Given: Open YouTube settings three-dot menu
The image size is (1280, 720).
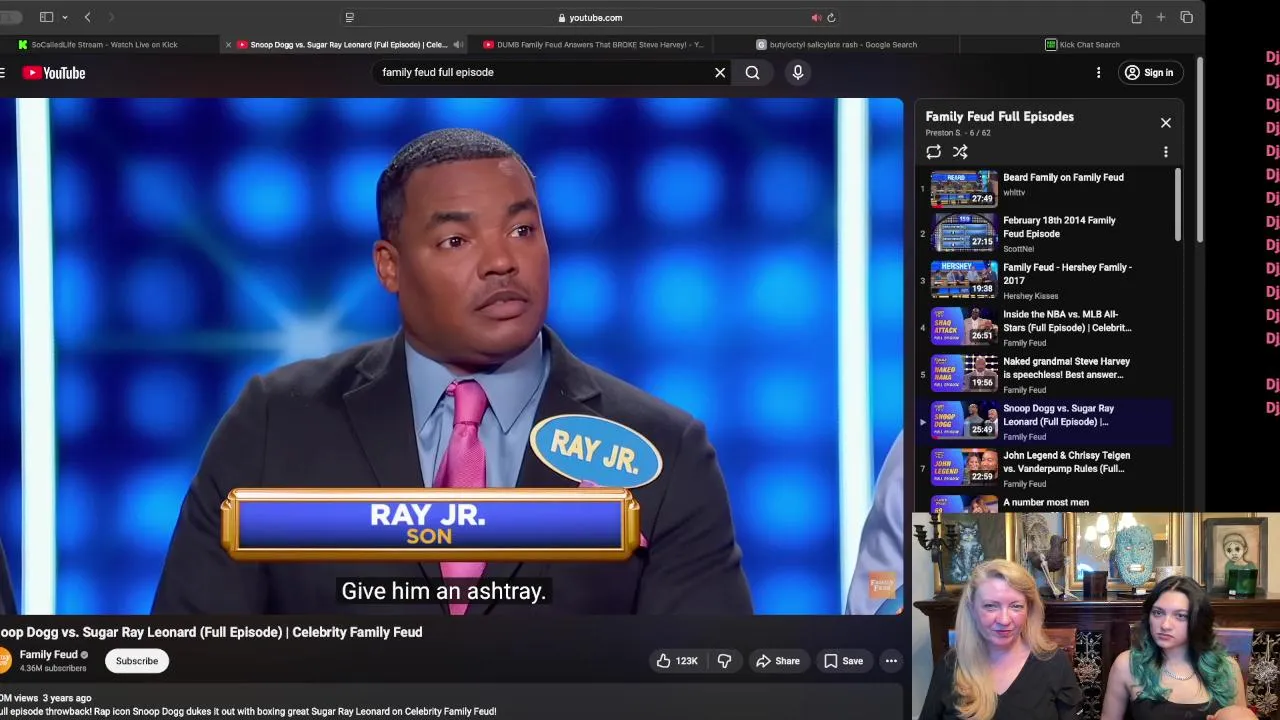Looking at the screenshot, I should 1098,72.
